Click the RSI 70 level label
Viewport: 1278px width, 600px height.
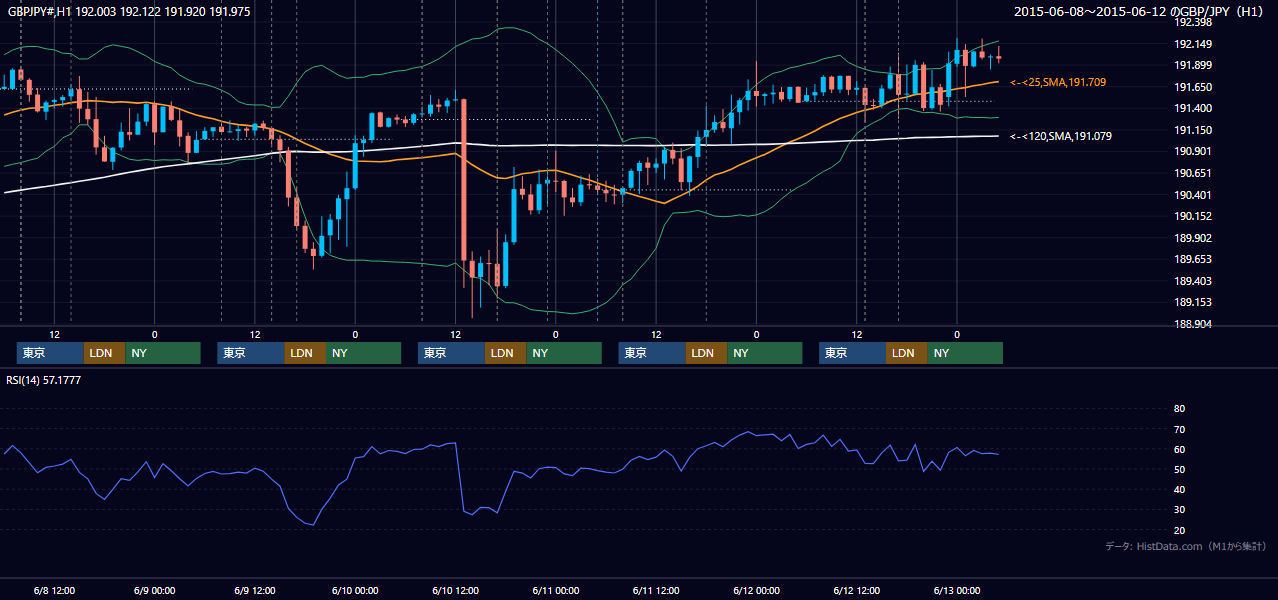1180,430
